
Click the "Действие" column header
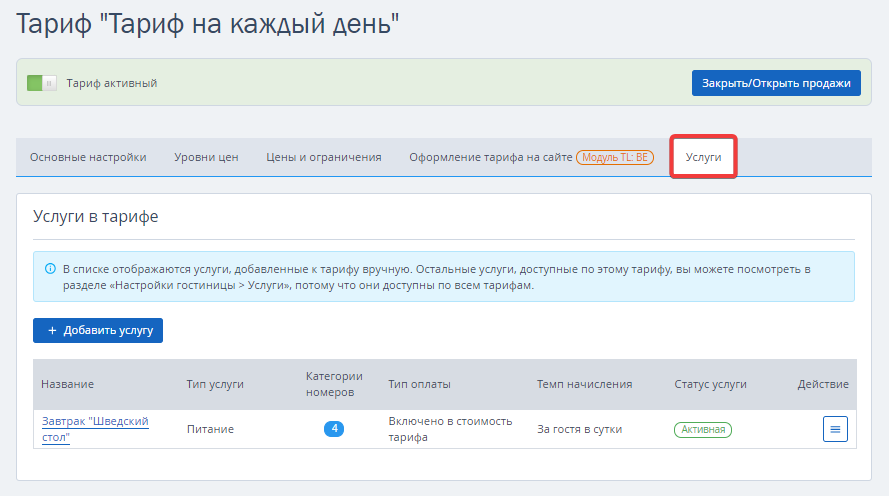823,384
